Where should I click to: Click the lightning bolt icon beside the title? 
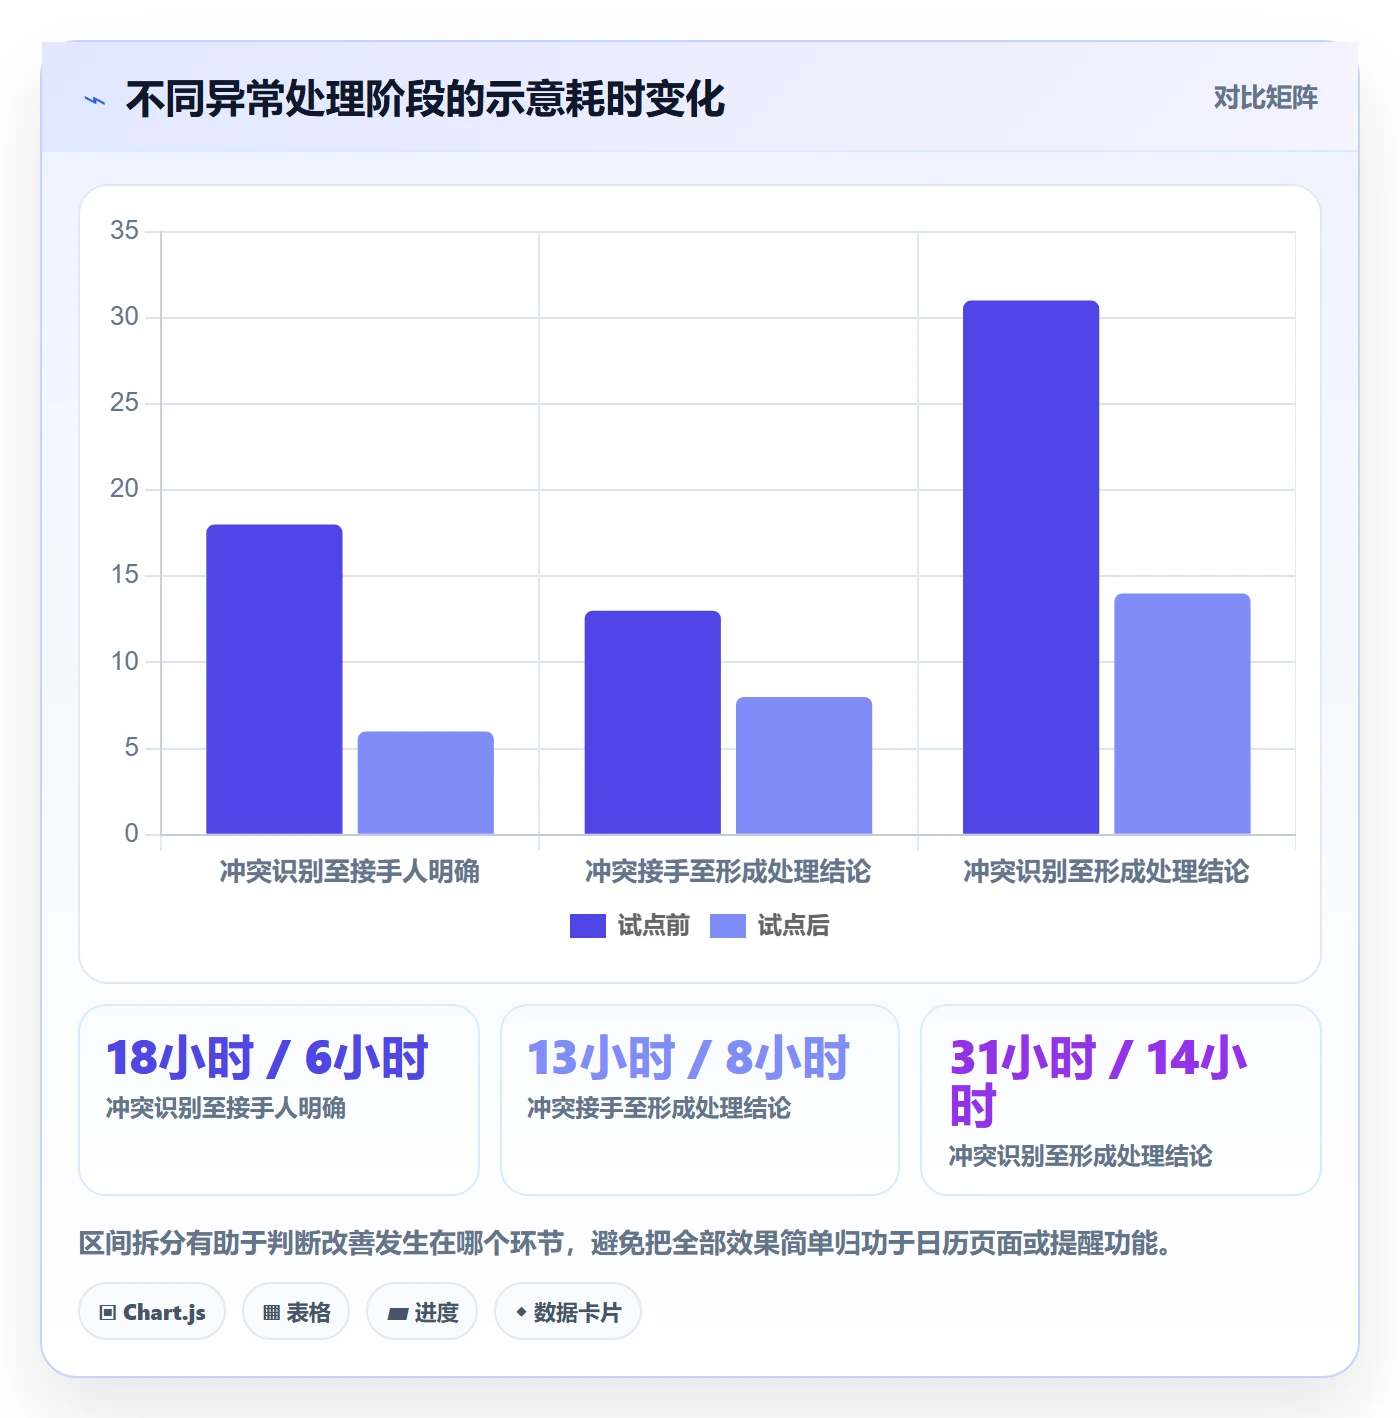point(95,100)
